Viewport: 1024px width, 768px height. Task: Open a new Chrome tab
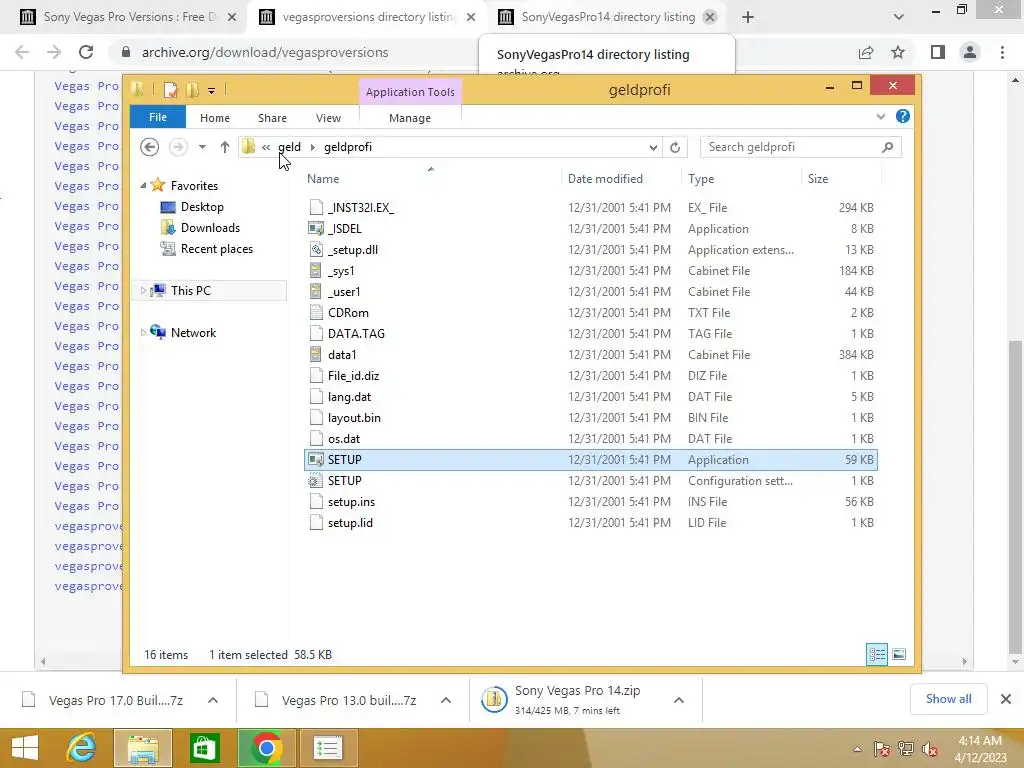click(748, 17)
